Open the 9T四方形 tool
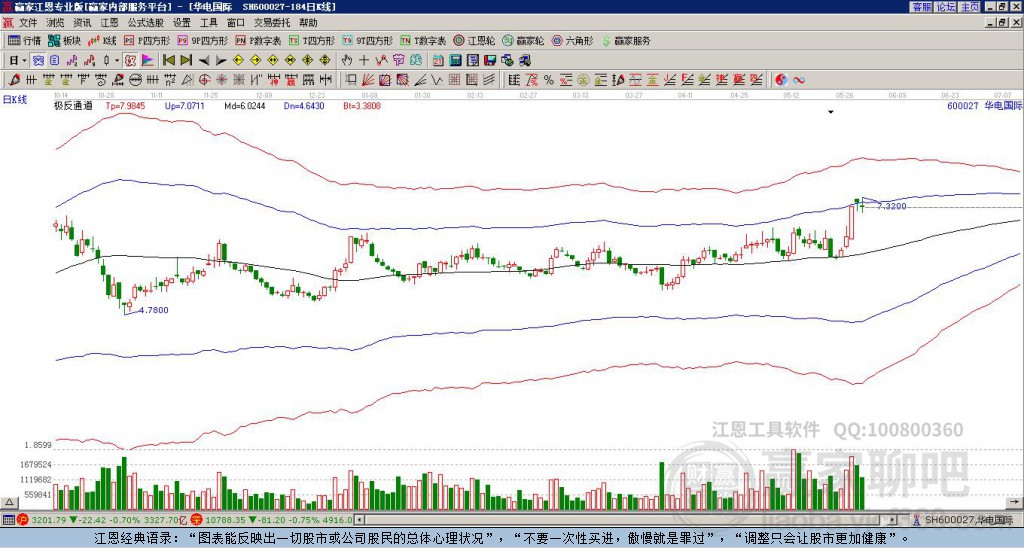Screen dimensions: 1024x548 (x=368, y=40)
